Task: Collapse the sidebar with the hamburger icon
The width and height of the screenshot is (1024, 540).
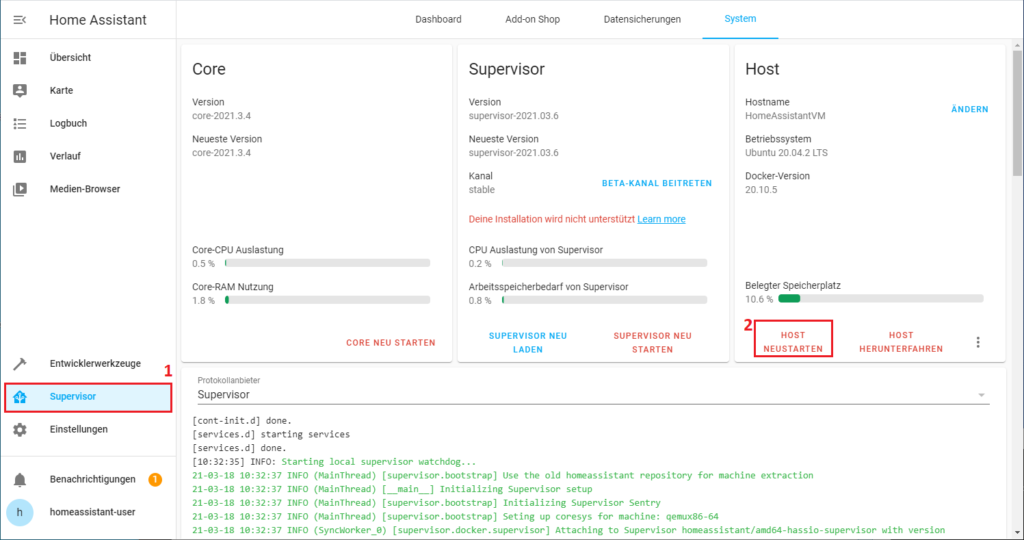Action: click(x=20, y=20)
